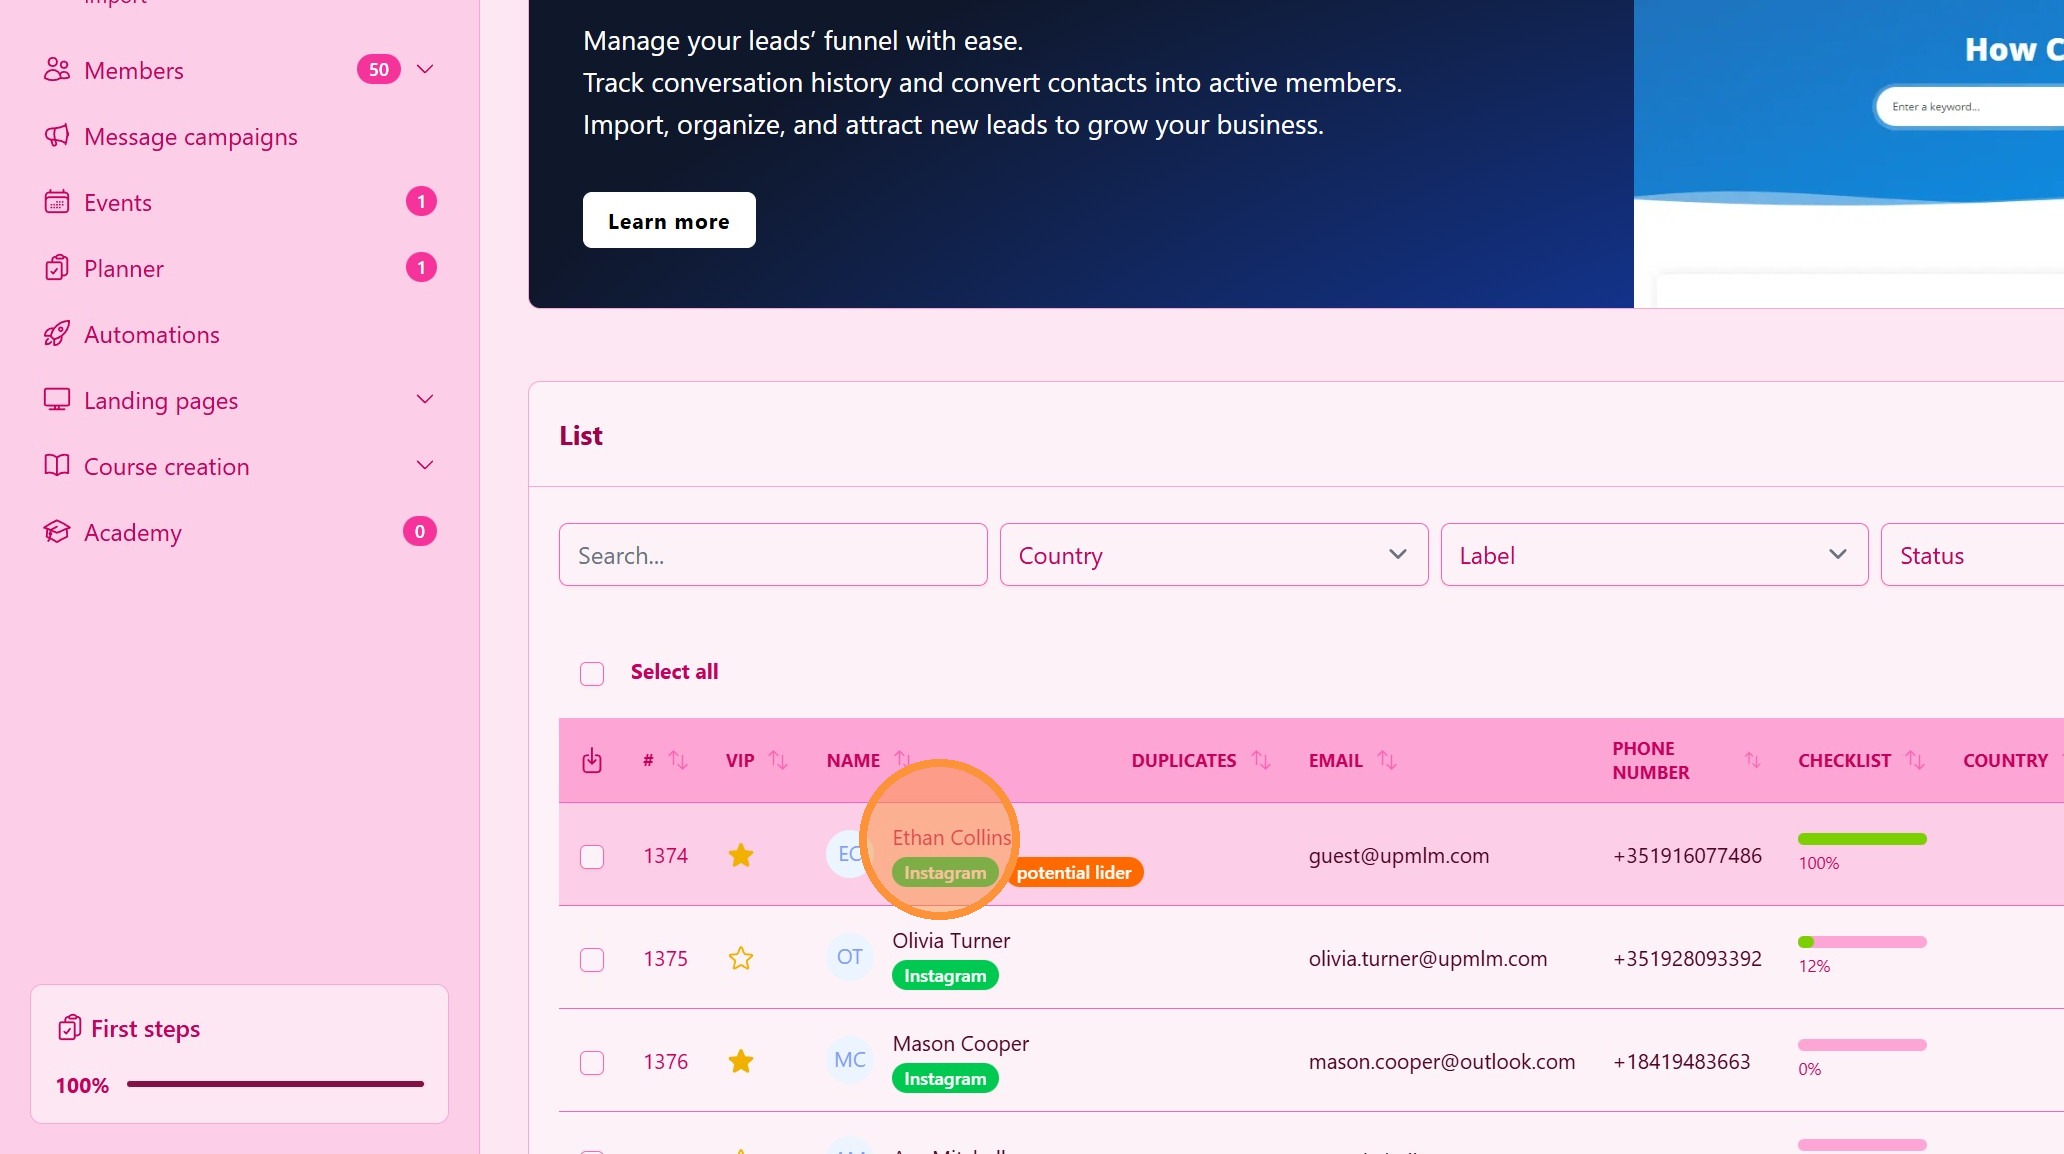Viewport: 2064px width, 1154px height.
Task: Click the Learn more button
Action: (669, 221)
